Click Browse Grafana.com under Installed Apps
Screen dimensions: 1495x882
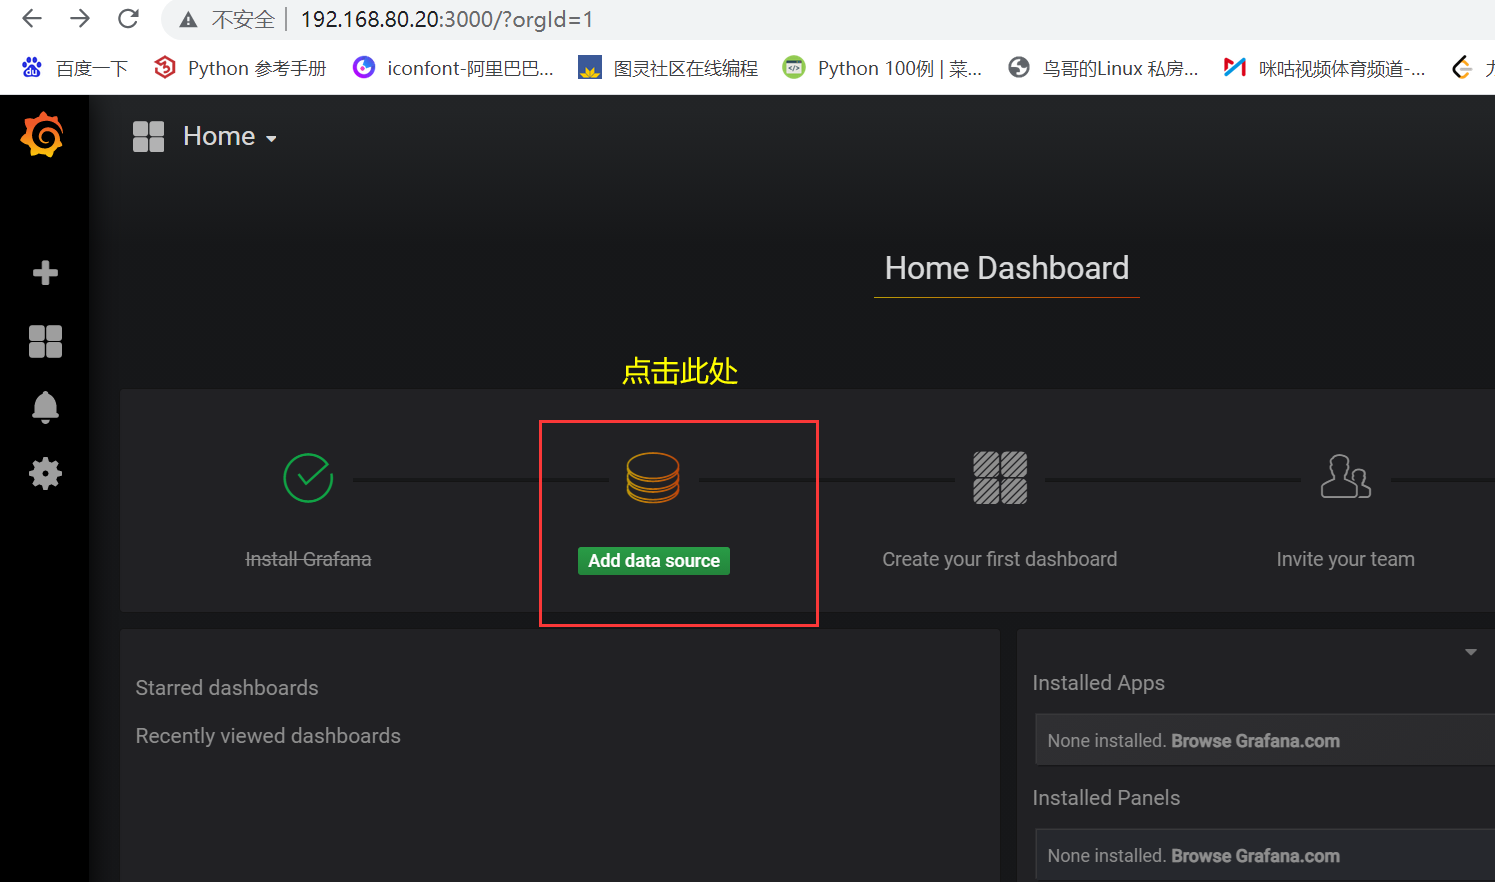1255,741
